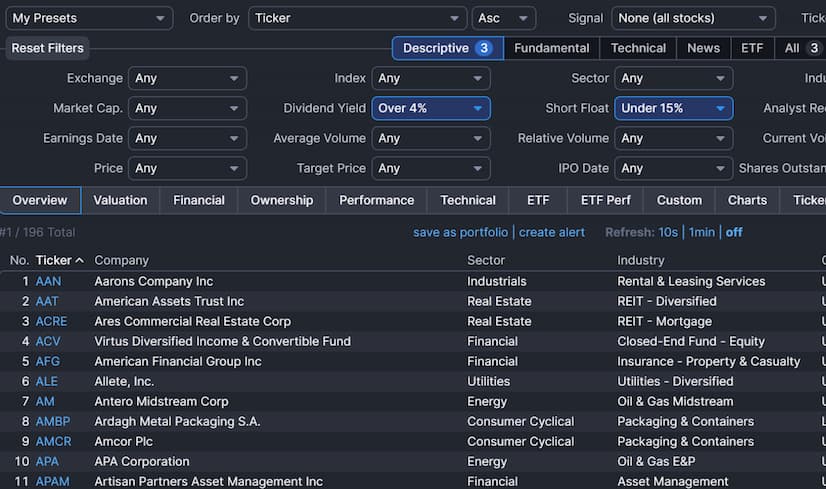This screenshot has width=826, height=489.
Task: Expand the Market Cap. filter dropdown
Action: (188, 108)
